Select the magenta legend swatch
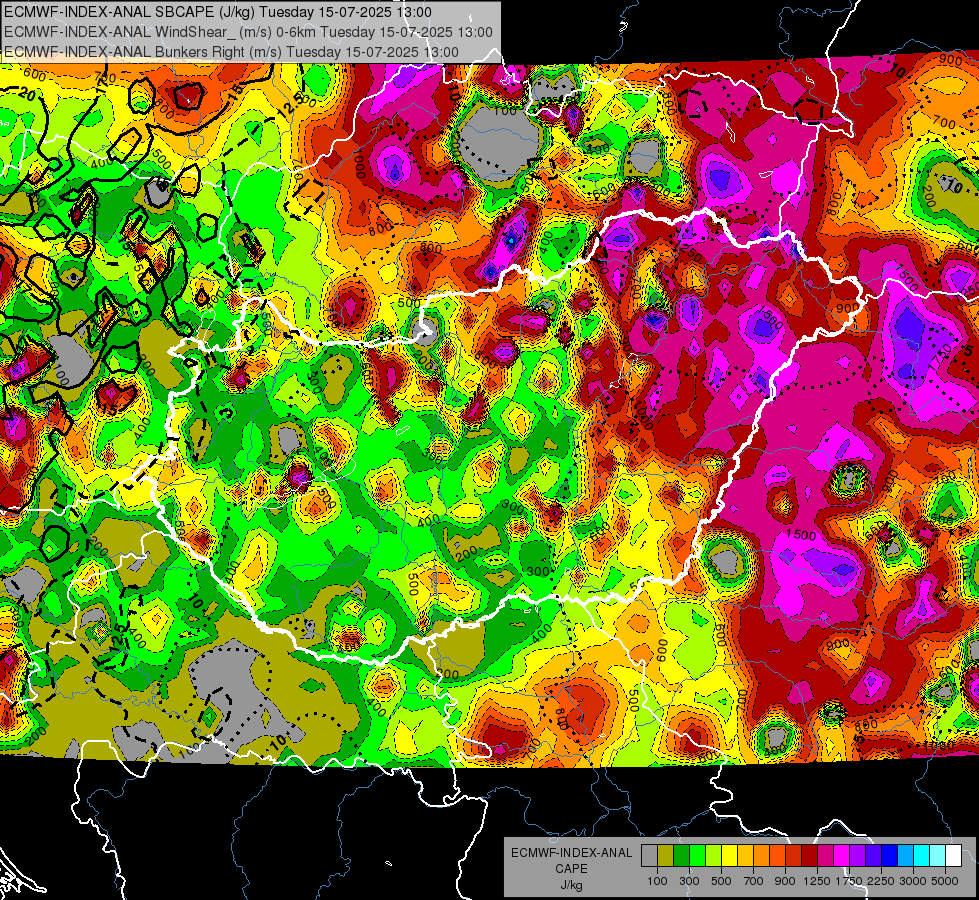Image resolution: width=979 pixels, height=900 pixels. click(842, 855)
